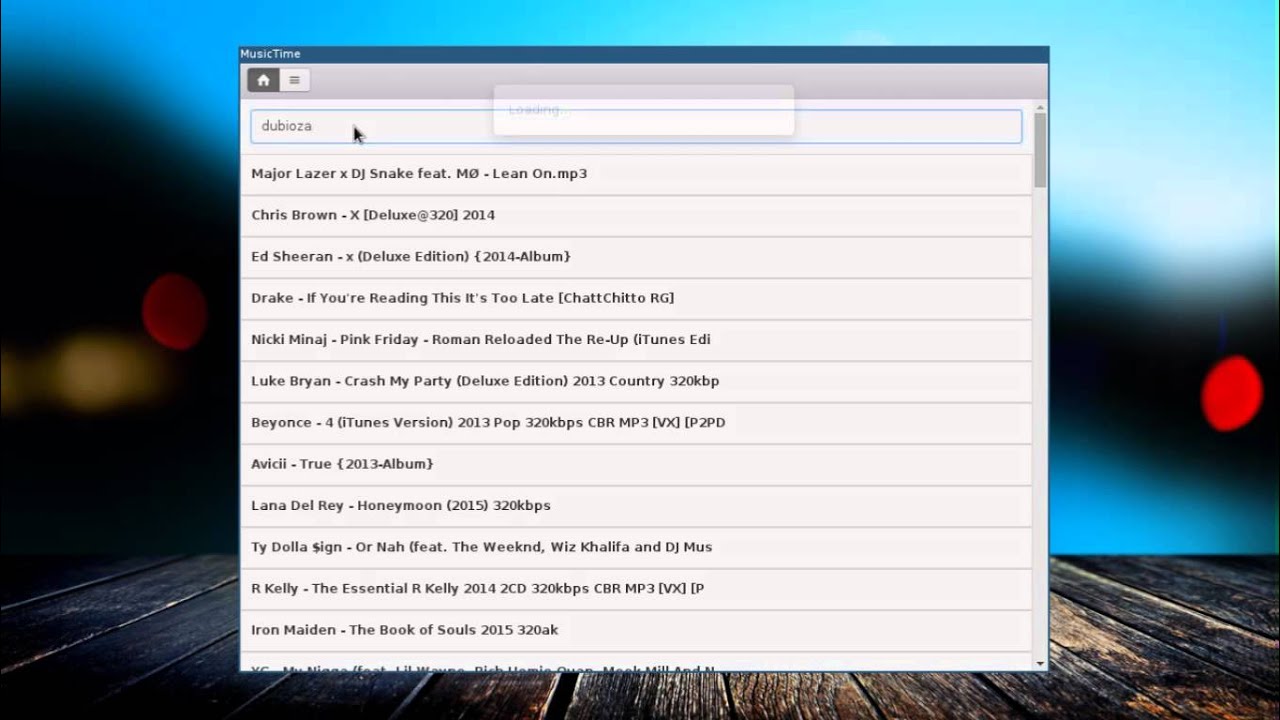1280x720 pixels.
Task: Select Major Lazer x DJ Snake Lean On.mp3
Action: coord(636,174)
